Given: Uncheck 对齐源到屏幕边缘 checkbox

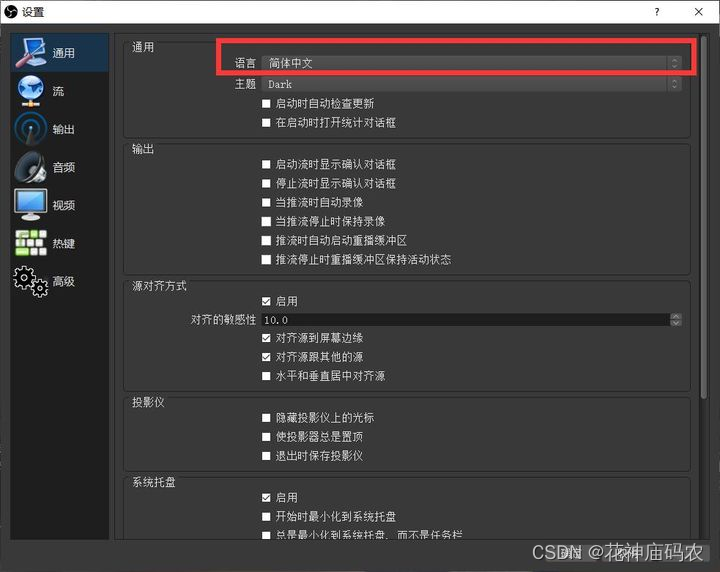Looking at the screenshot, I should [x=266, y=338].
